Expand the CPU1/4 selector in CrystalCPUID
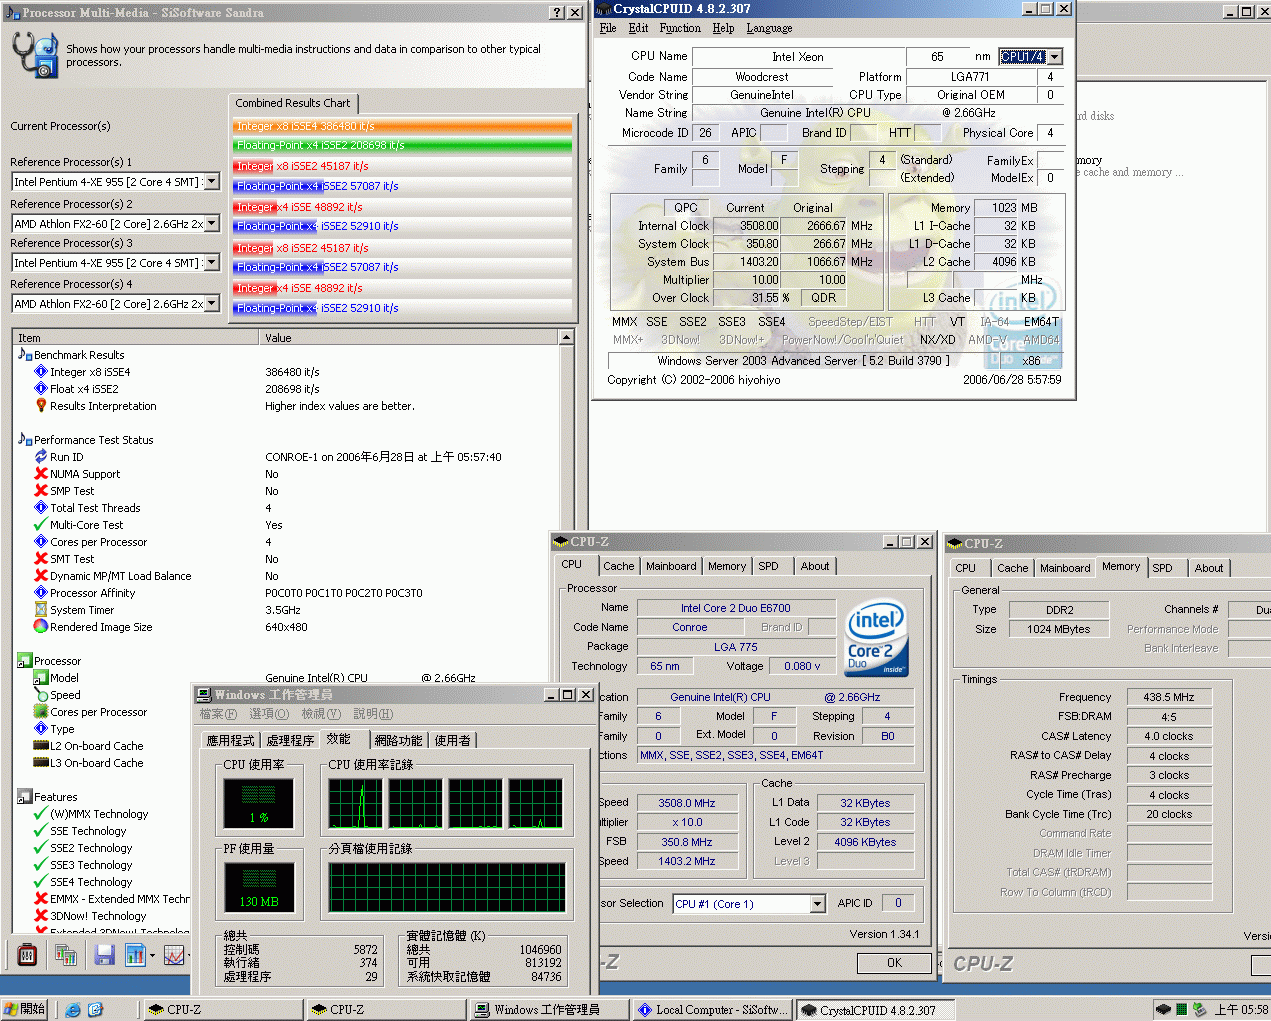Image resolution: width=1271 pixels, height=1021 pixels. point(1055,57)
